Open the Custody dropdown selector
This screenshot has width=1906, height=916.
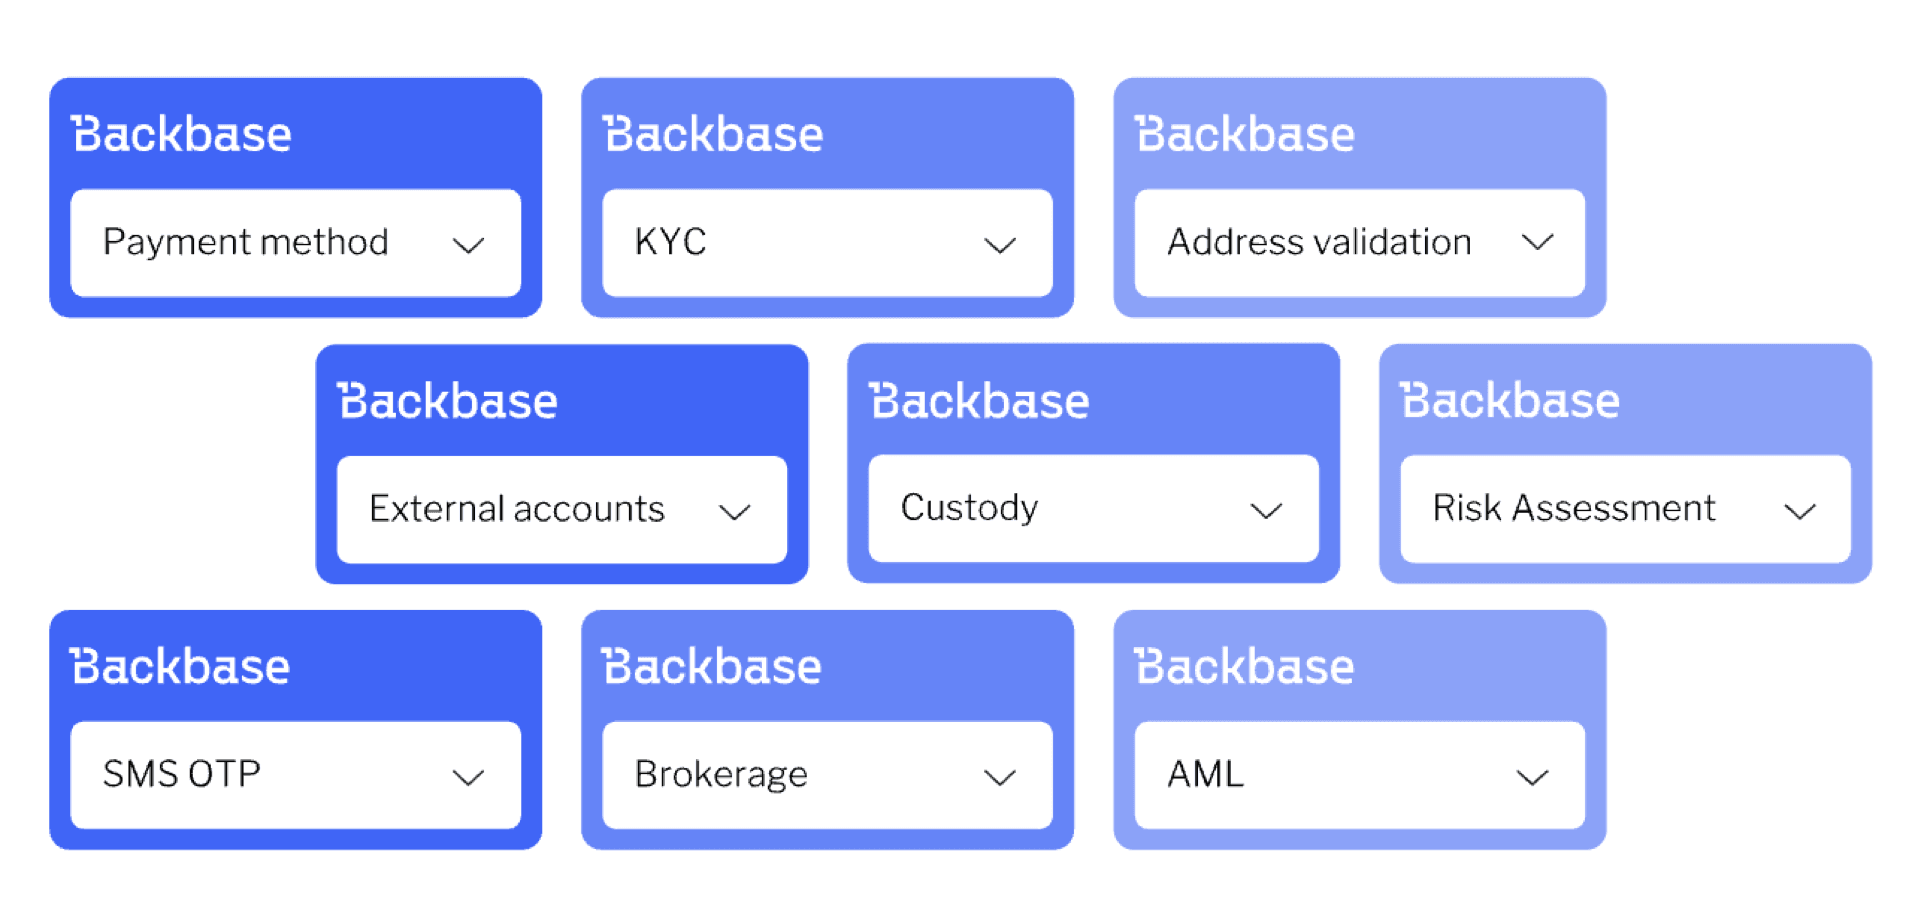1093,509
